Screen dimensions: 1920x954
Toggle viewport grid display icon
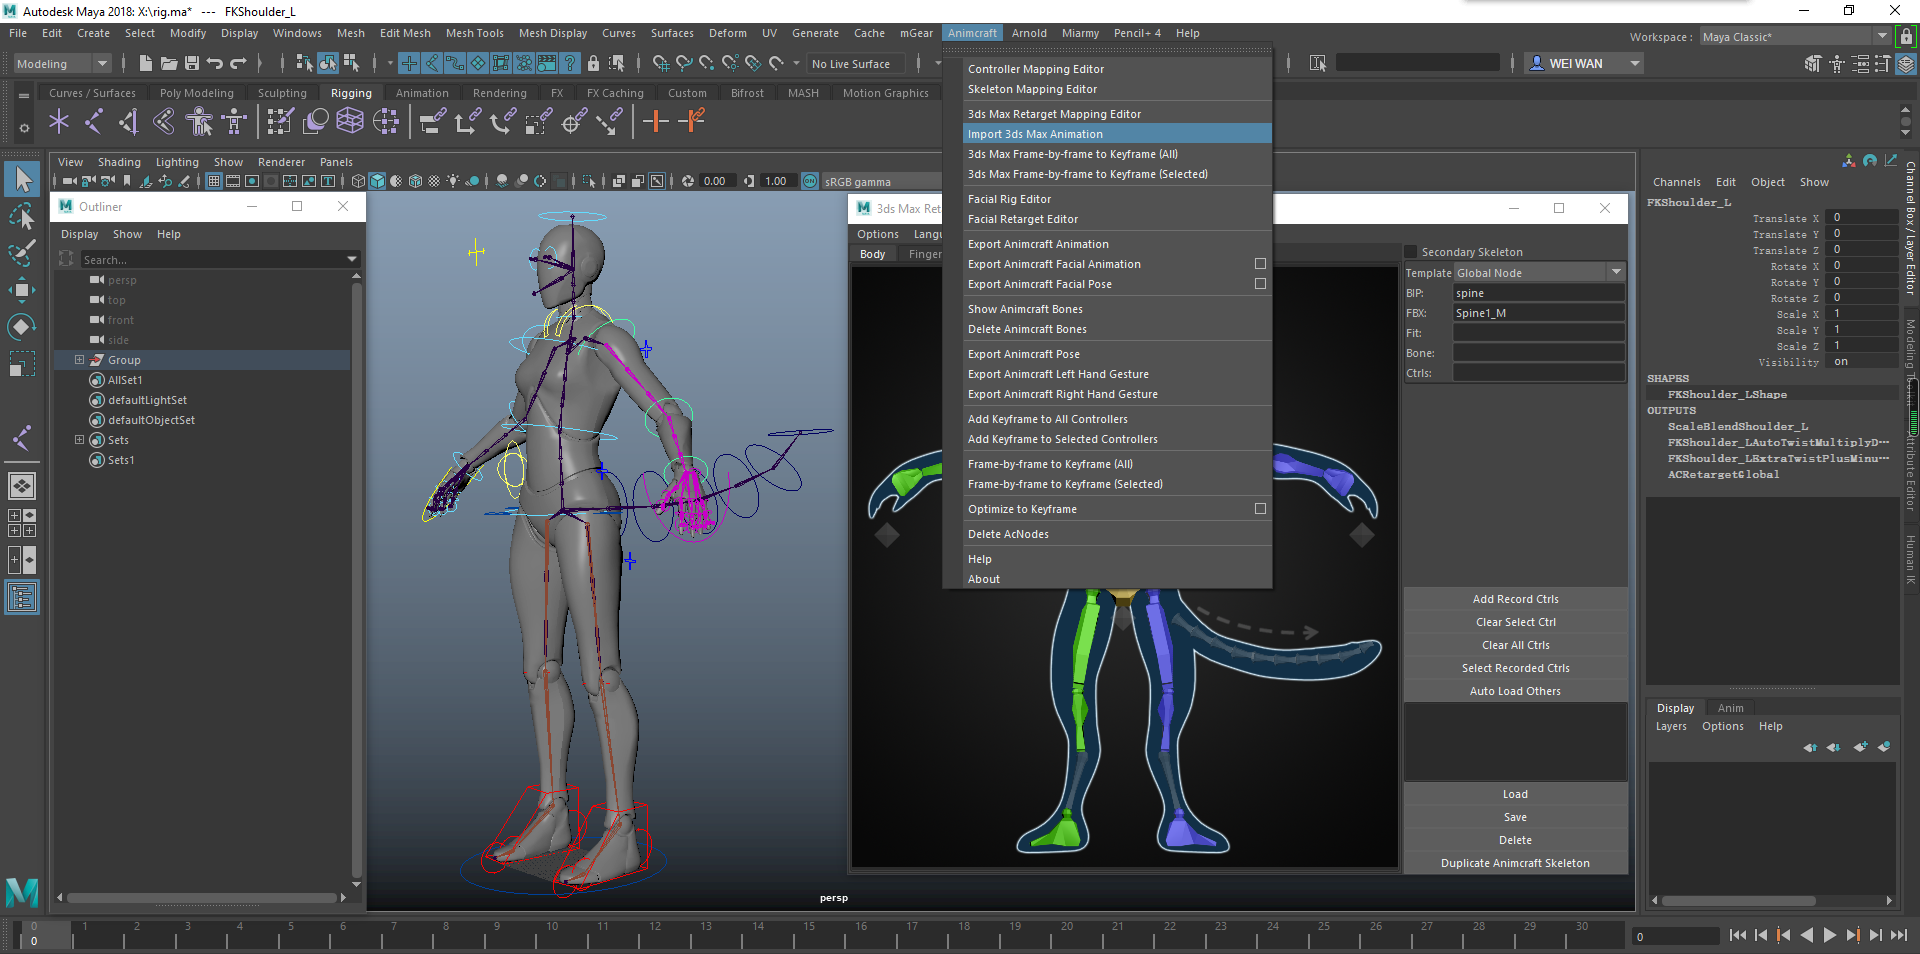[x=214, y=181]
